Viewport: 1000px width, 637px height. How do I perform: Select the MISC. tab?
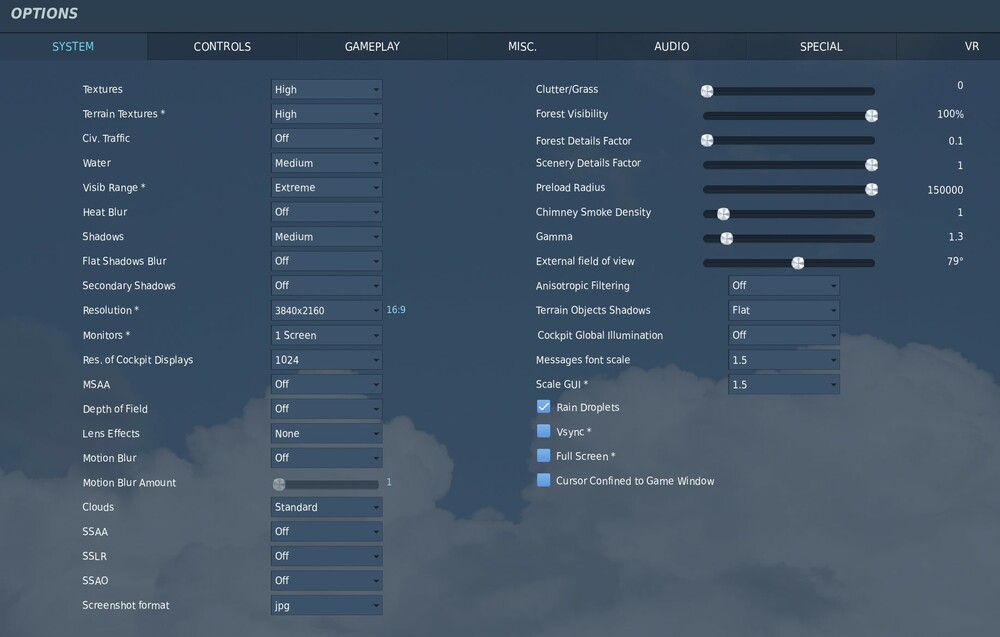pos(522,47)
